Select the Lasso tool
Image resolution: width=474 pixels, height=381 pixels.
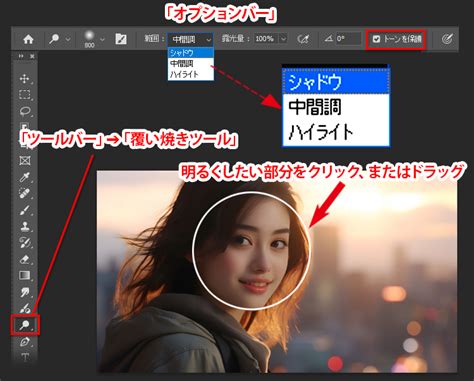(x=25, y=111)
